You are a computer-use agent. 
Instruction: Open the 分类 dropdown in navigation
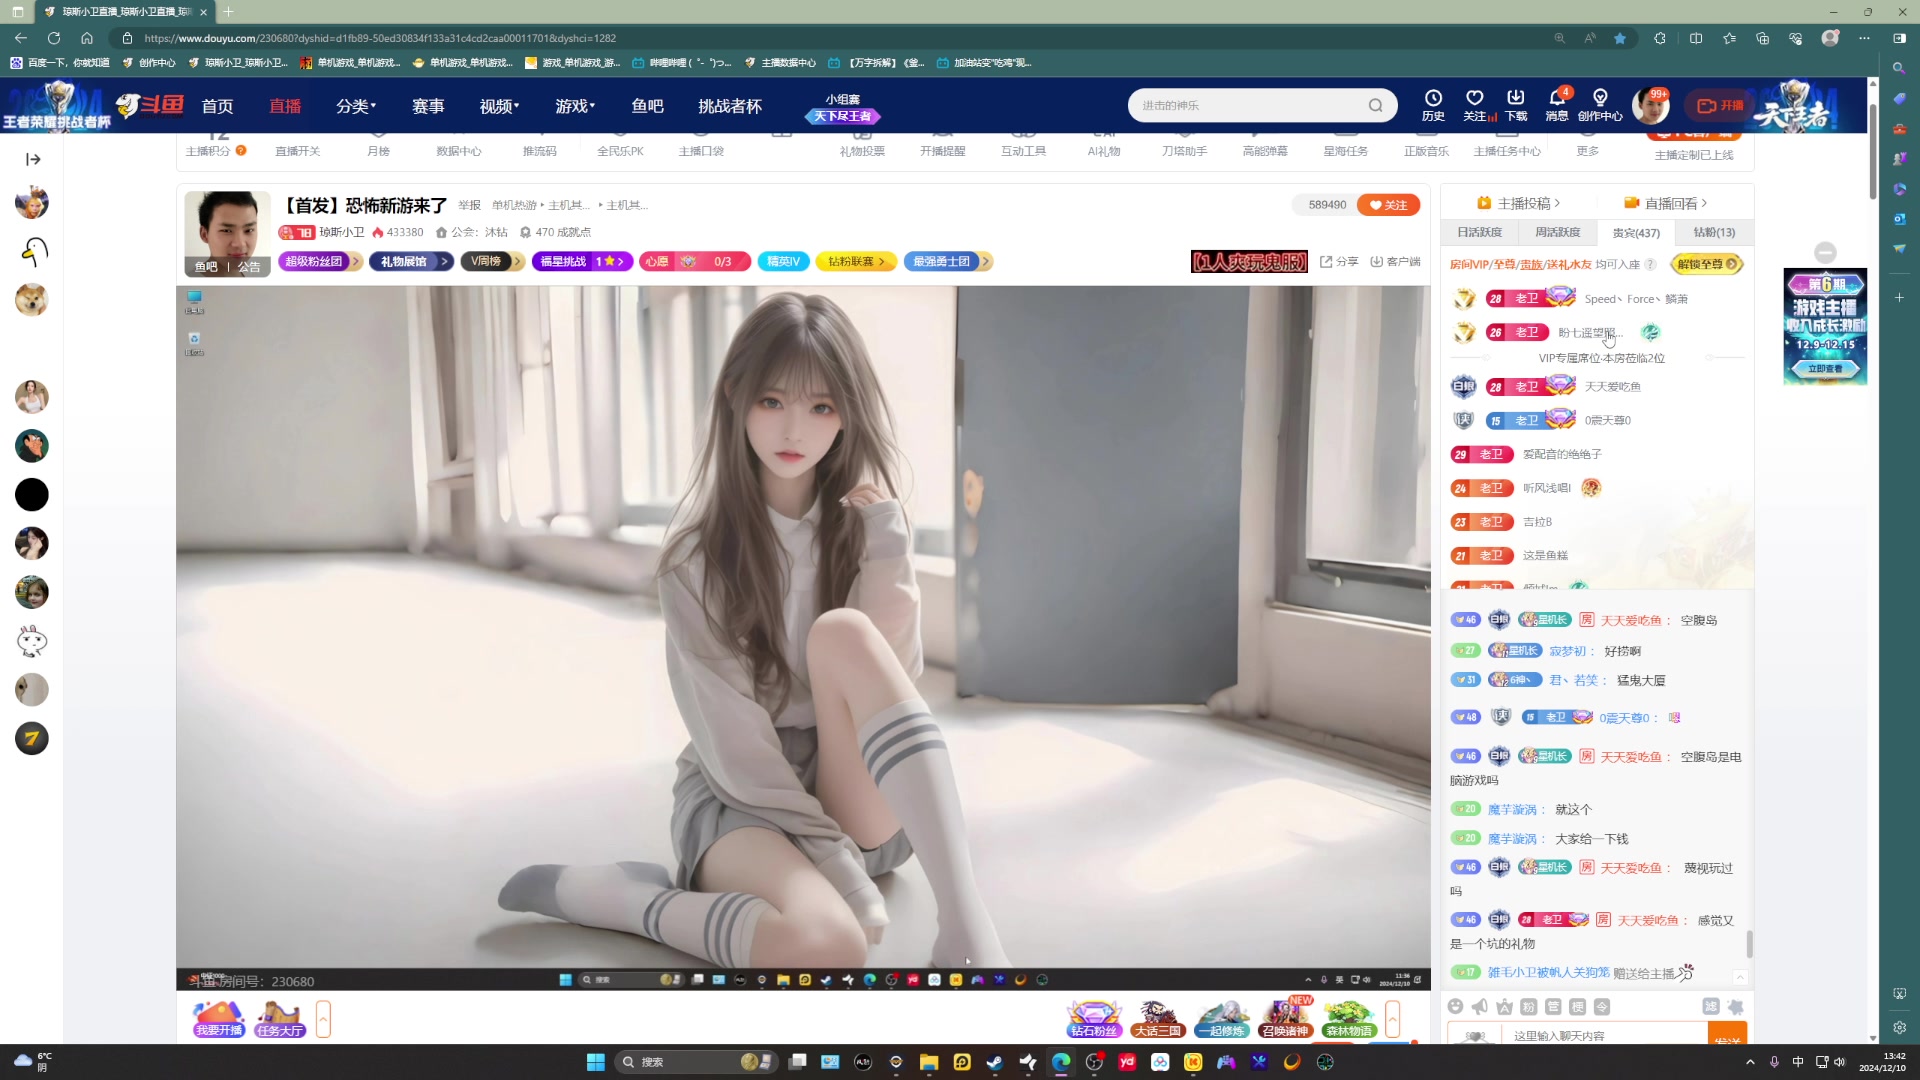356,106
